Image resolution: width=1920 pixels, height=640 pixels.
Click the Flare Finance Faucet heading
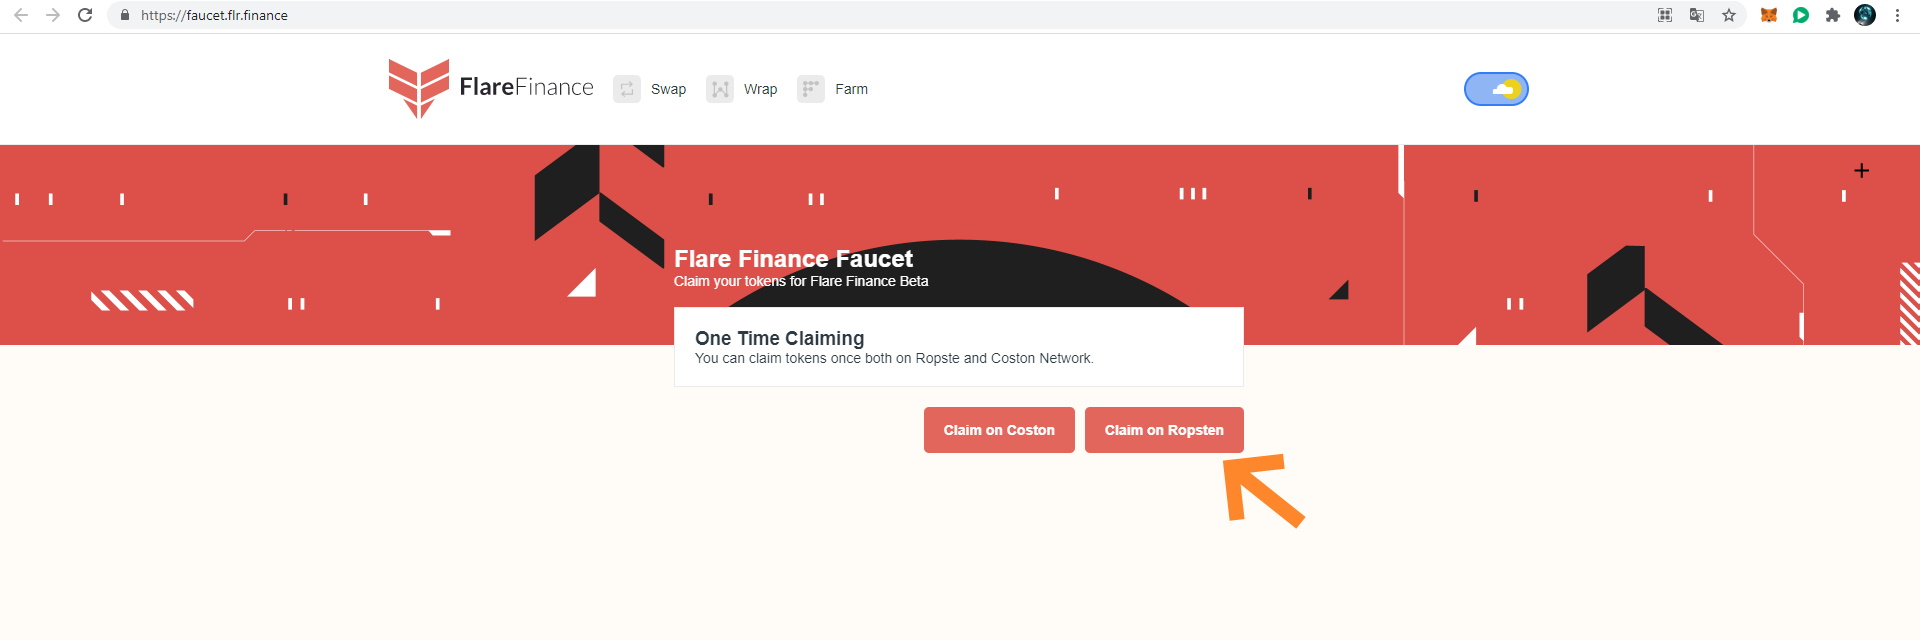coord(793,259)
